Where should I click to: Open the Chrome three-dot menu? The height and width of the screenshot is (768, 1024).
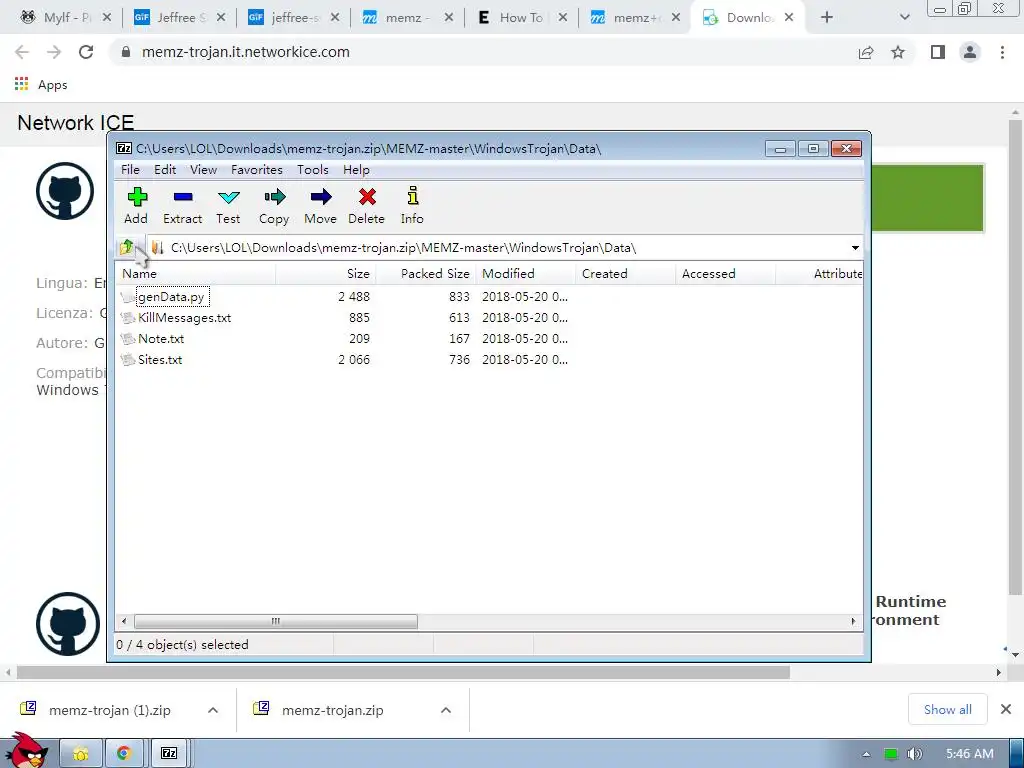point(1002,52)
